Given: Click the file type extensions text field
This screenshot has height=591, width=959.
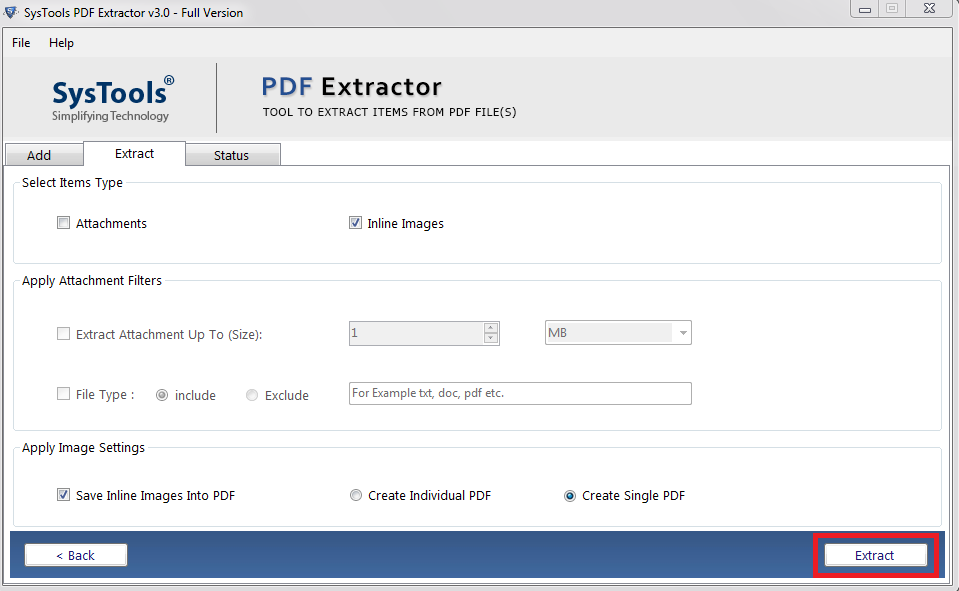Looking at the screenshot, I should [x=520, y=393].
